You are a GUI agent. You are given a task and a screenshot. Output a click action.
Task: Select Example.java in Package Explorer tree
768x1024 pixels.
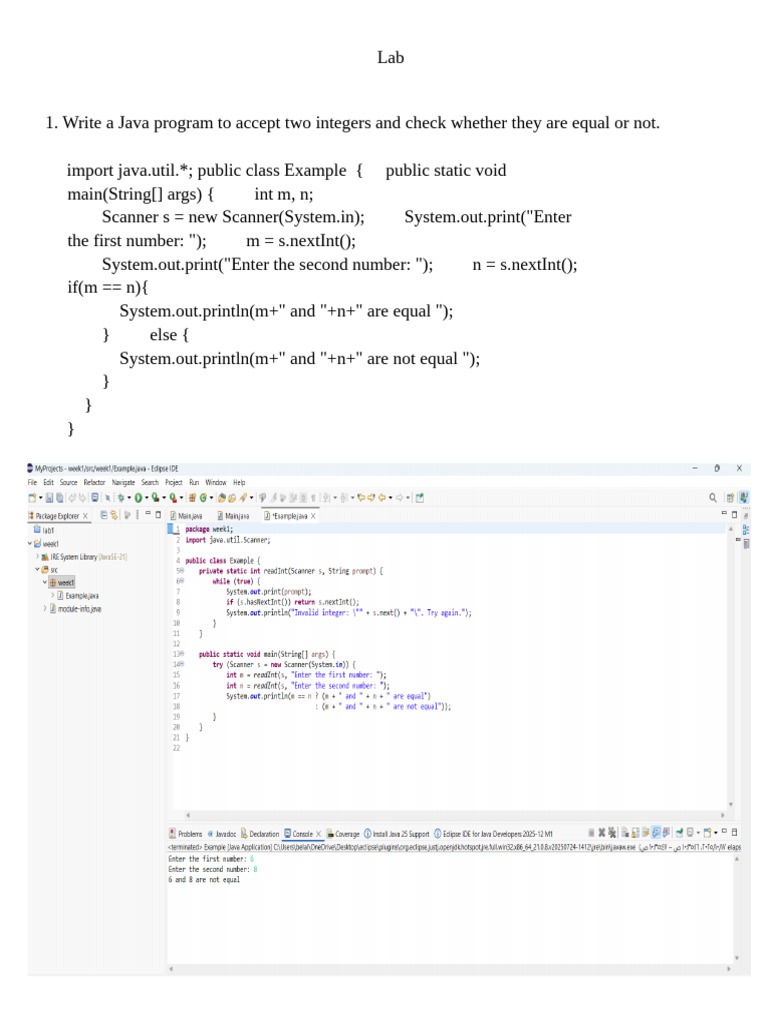pyautogui.click(x=78, y=596)
